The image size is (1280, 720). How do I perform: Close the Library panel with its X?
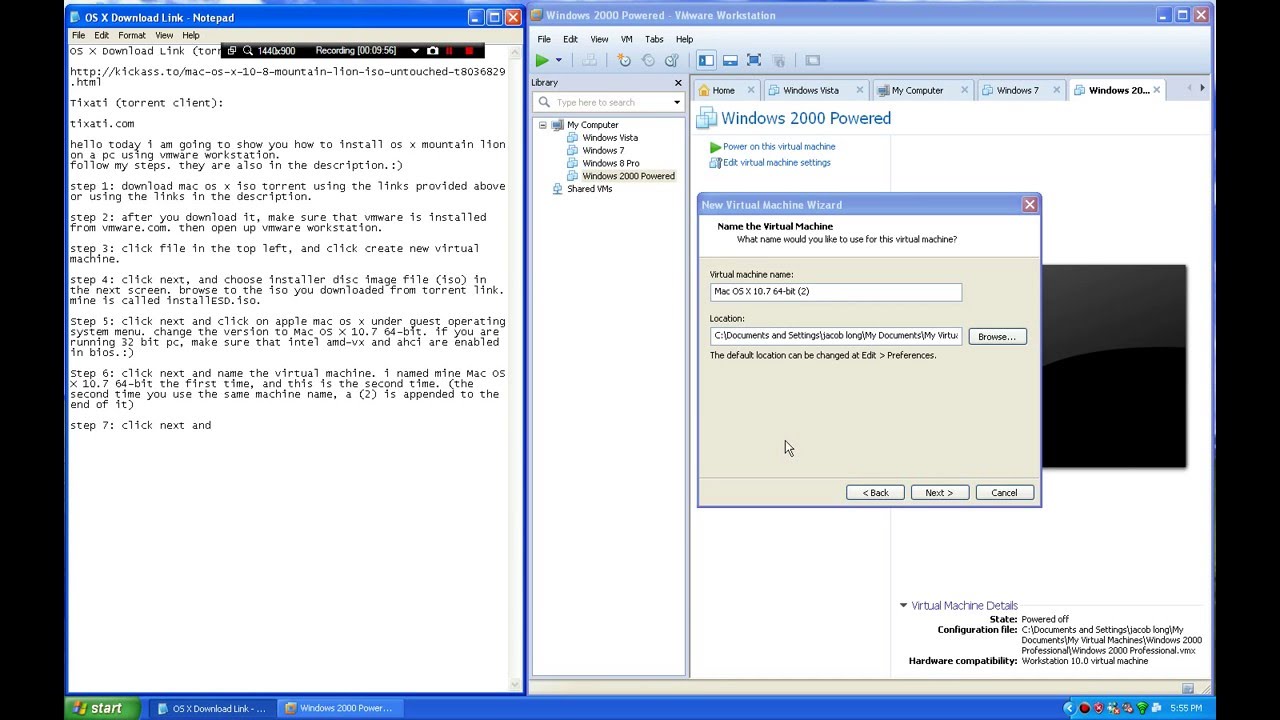point(678,83)
